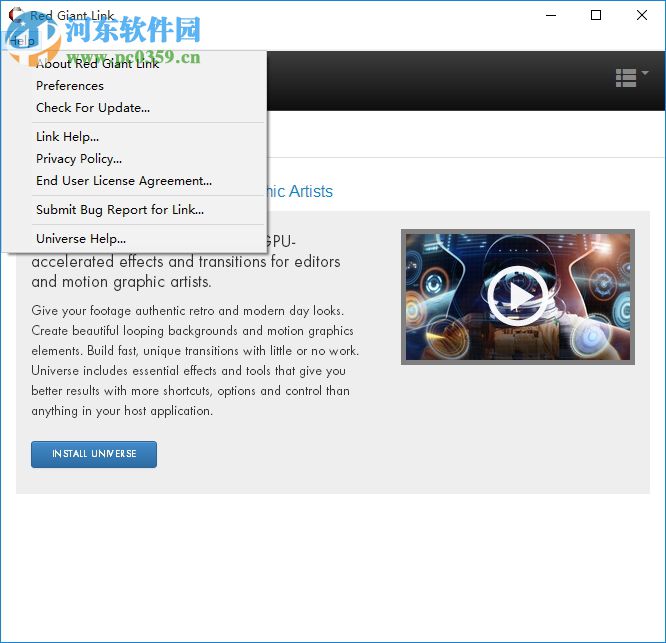Select Submit Bug Report for Link...
Image resolution: width=666 pixels, height=643 pixels.
(120, 210)
